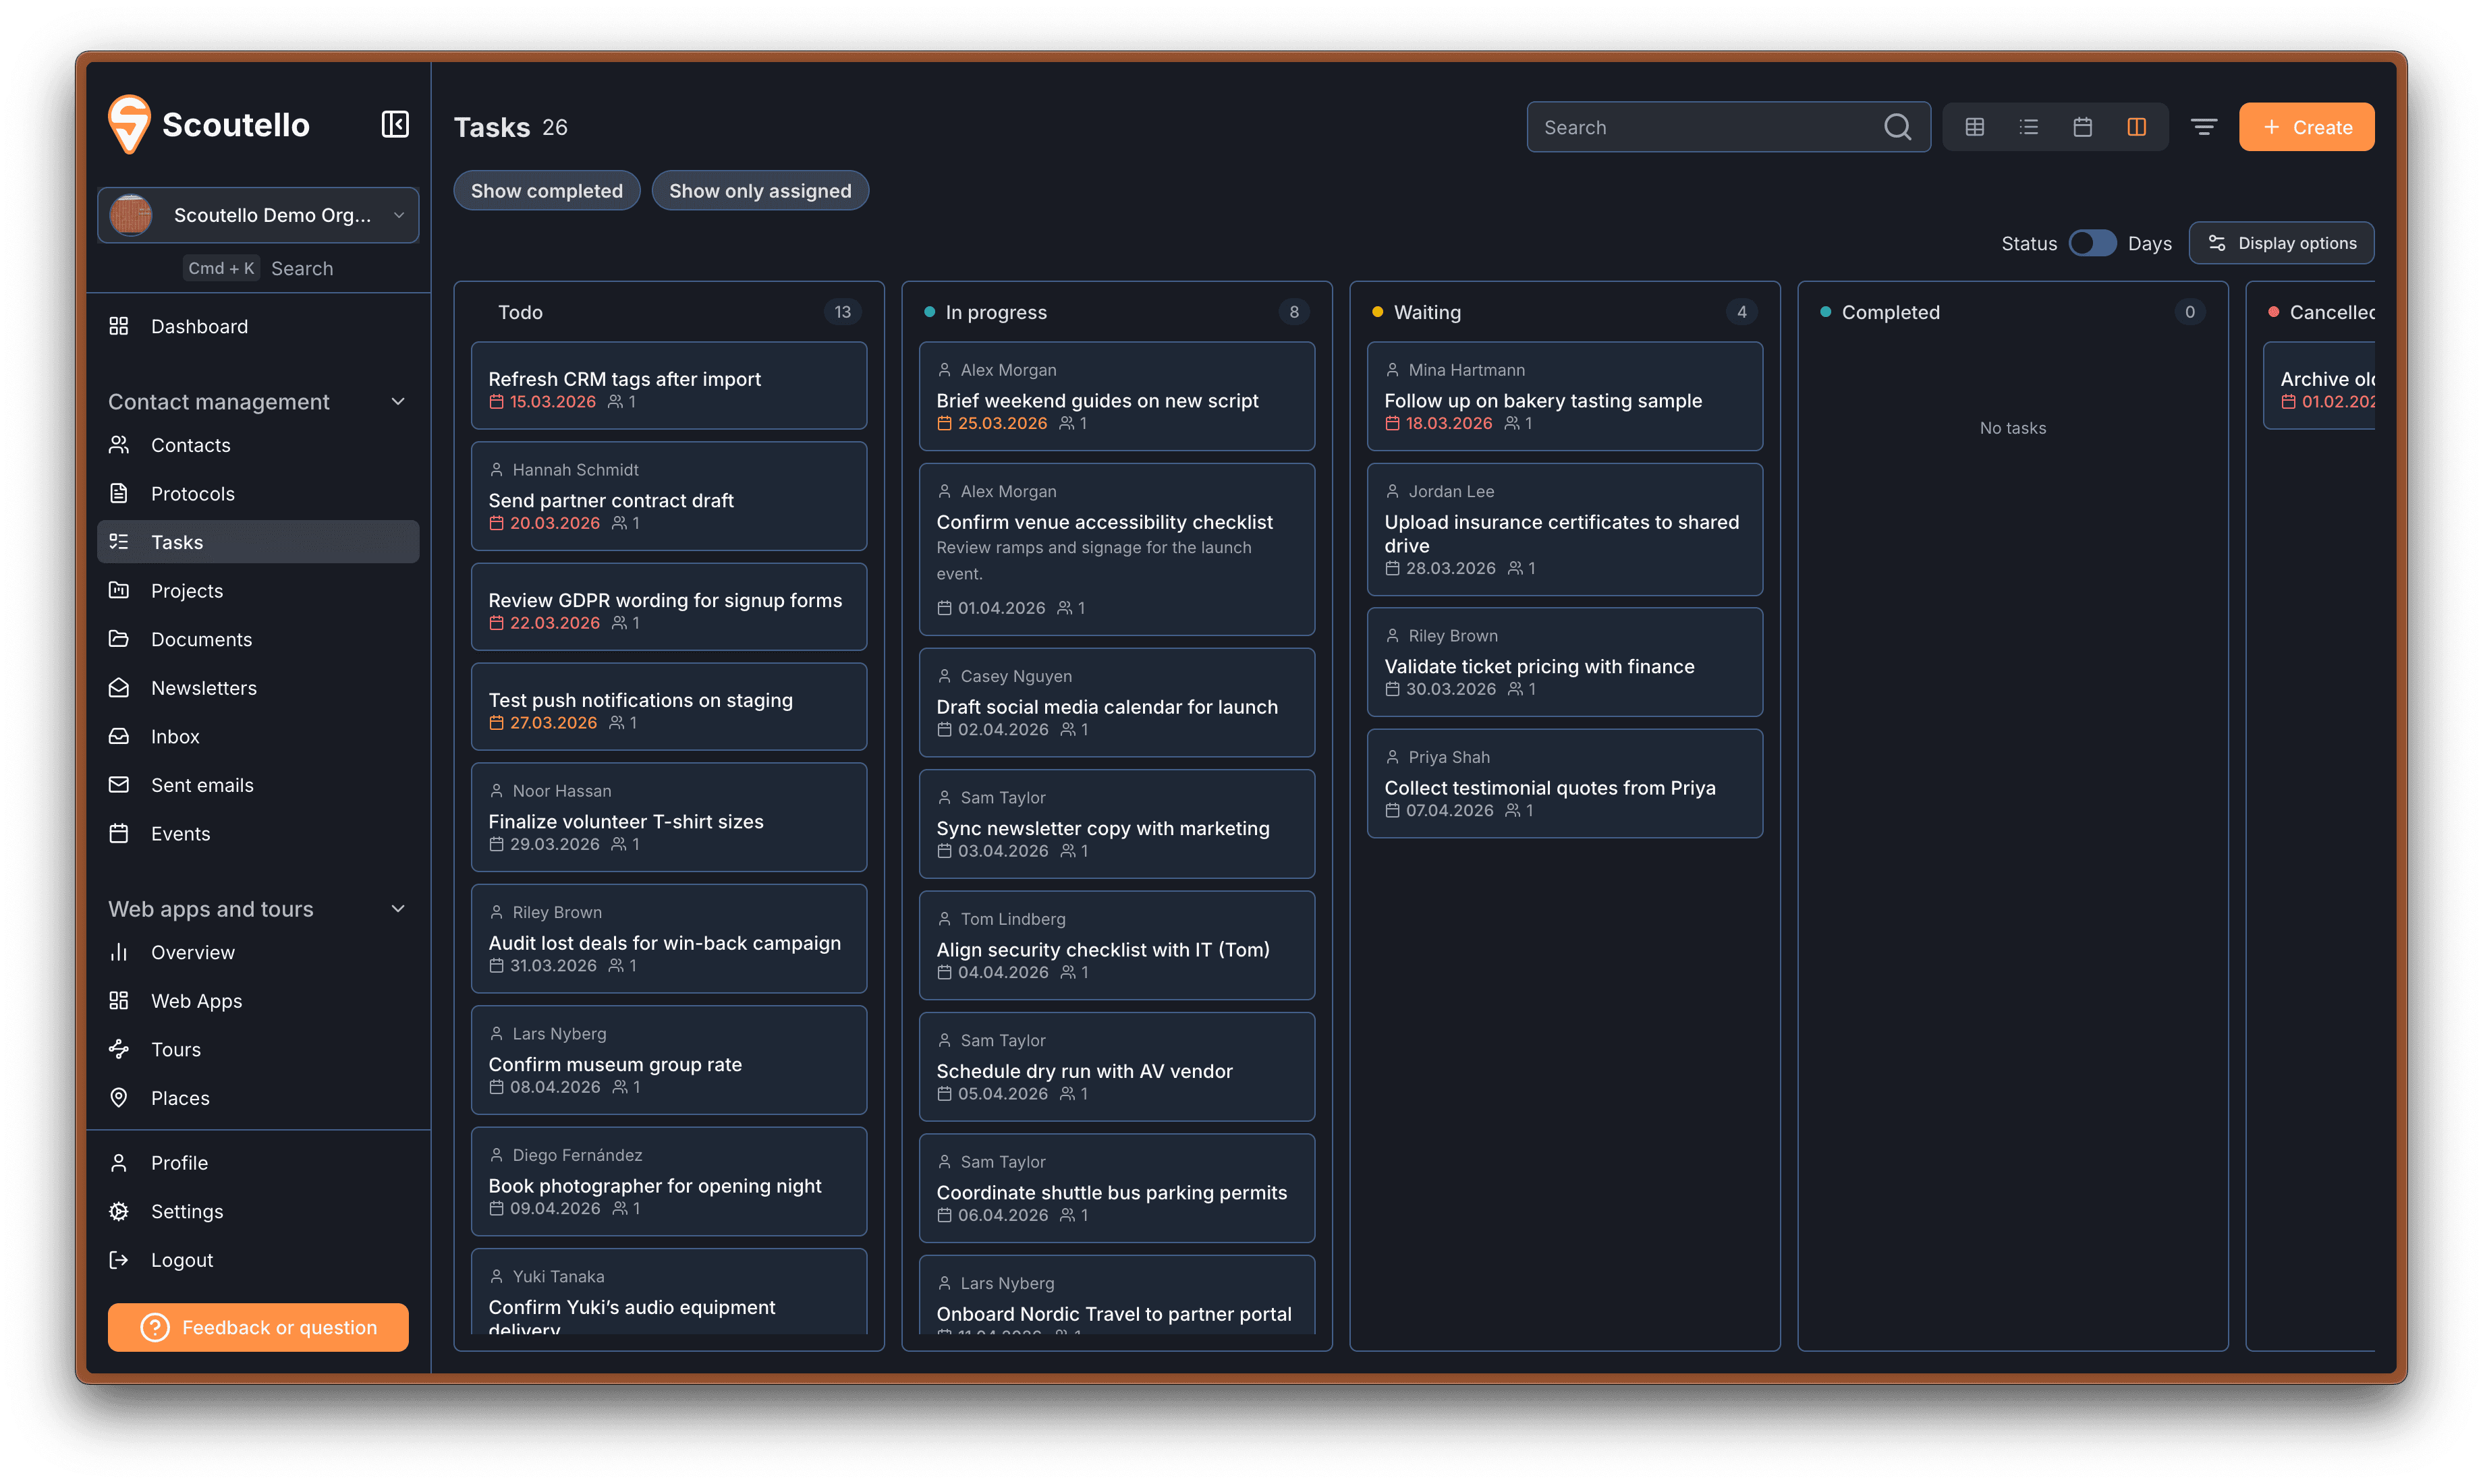Click the Settings gear icon

119,1211
